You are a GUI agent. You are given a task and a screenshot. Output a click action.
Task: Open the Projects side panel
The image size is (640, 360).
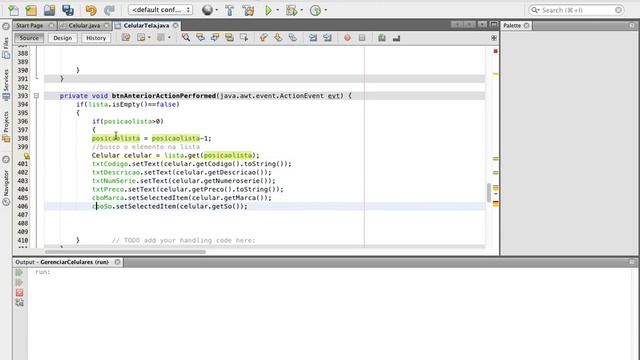6,127
